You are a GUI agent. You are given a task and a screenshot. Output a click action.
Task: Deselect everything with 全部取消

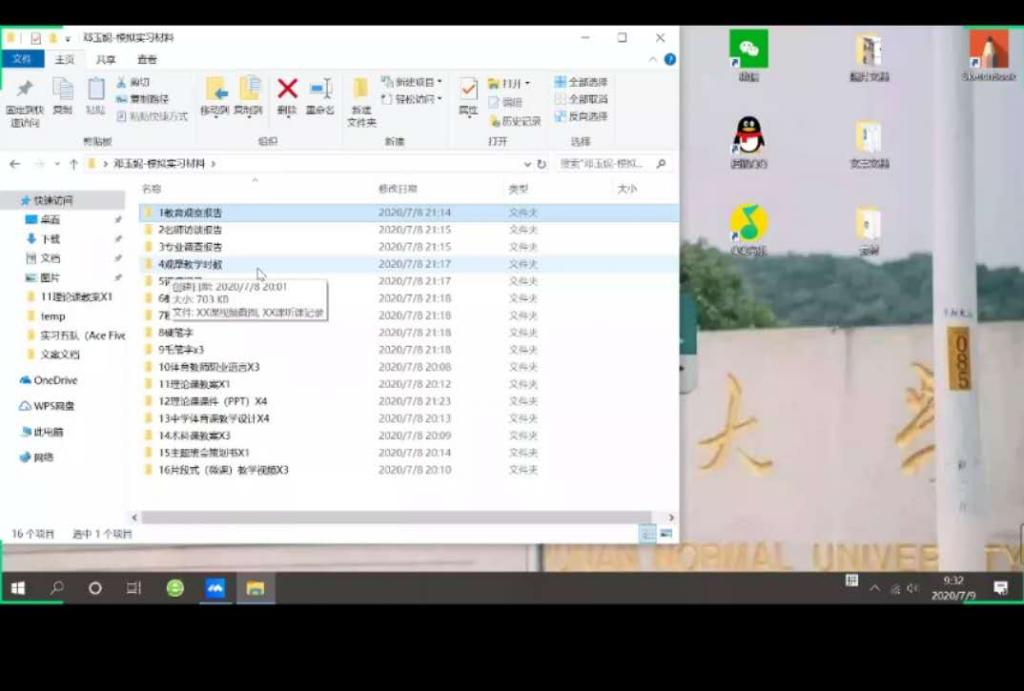tap(581, 99)
